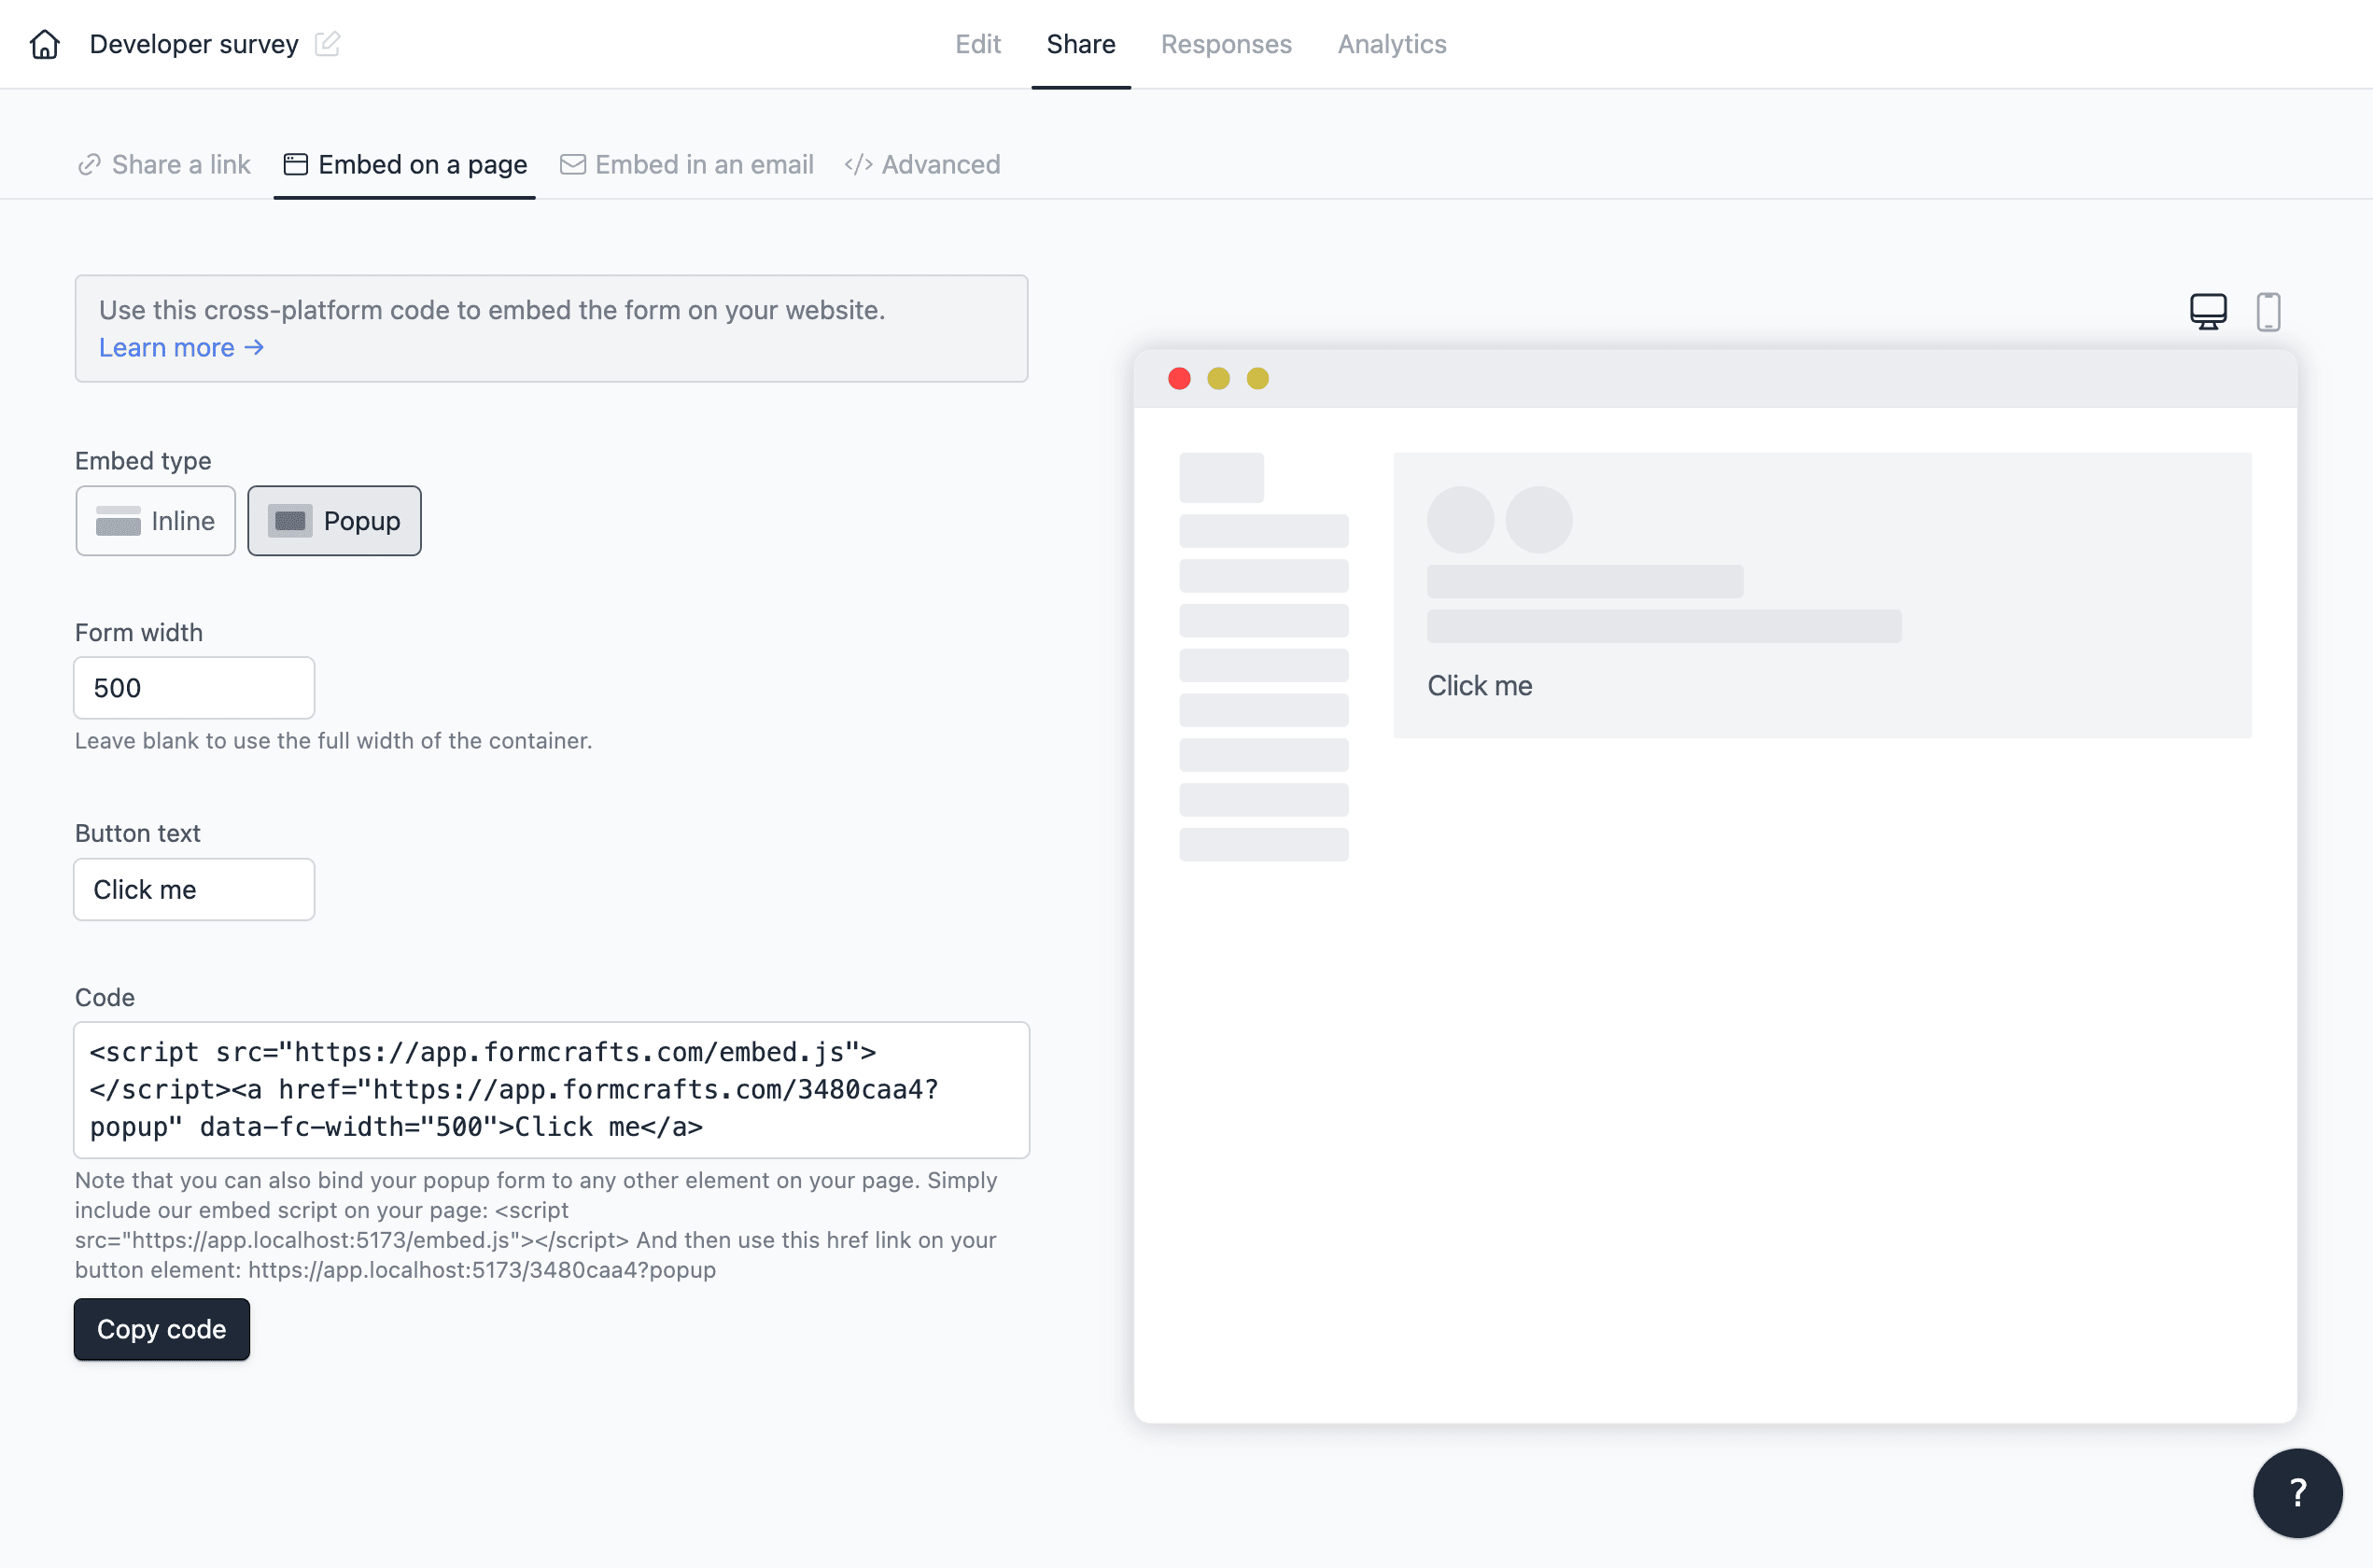Click the Embed in an email icon
Image resolution: width=2373 pixels, height=1568 pixels.
(x=572, y=164)
